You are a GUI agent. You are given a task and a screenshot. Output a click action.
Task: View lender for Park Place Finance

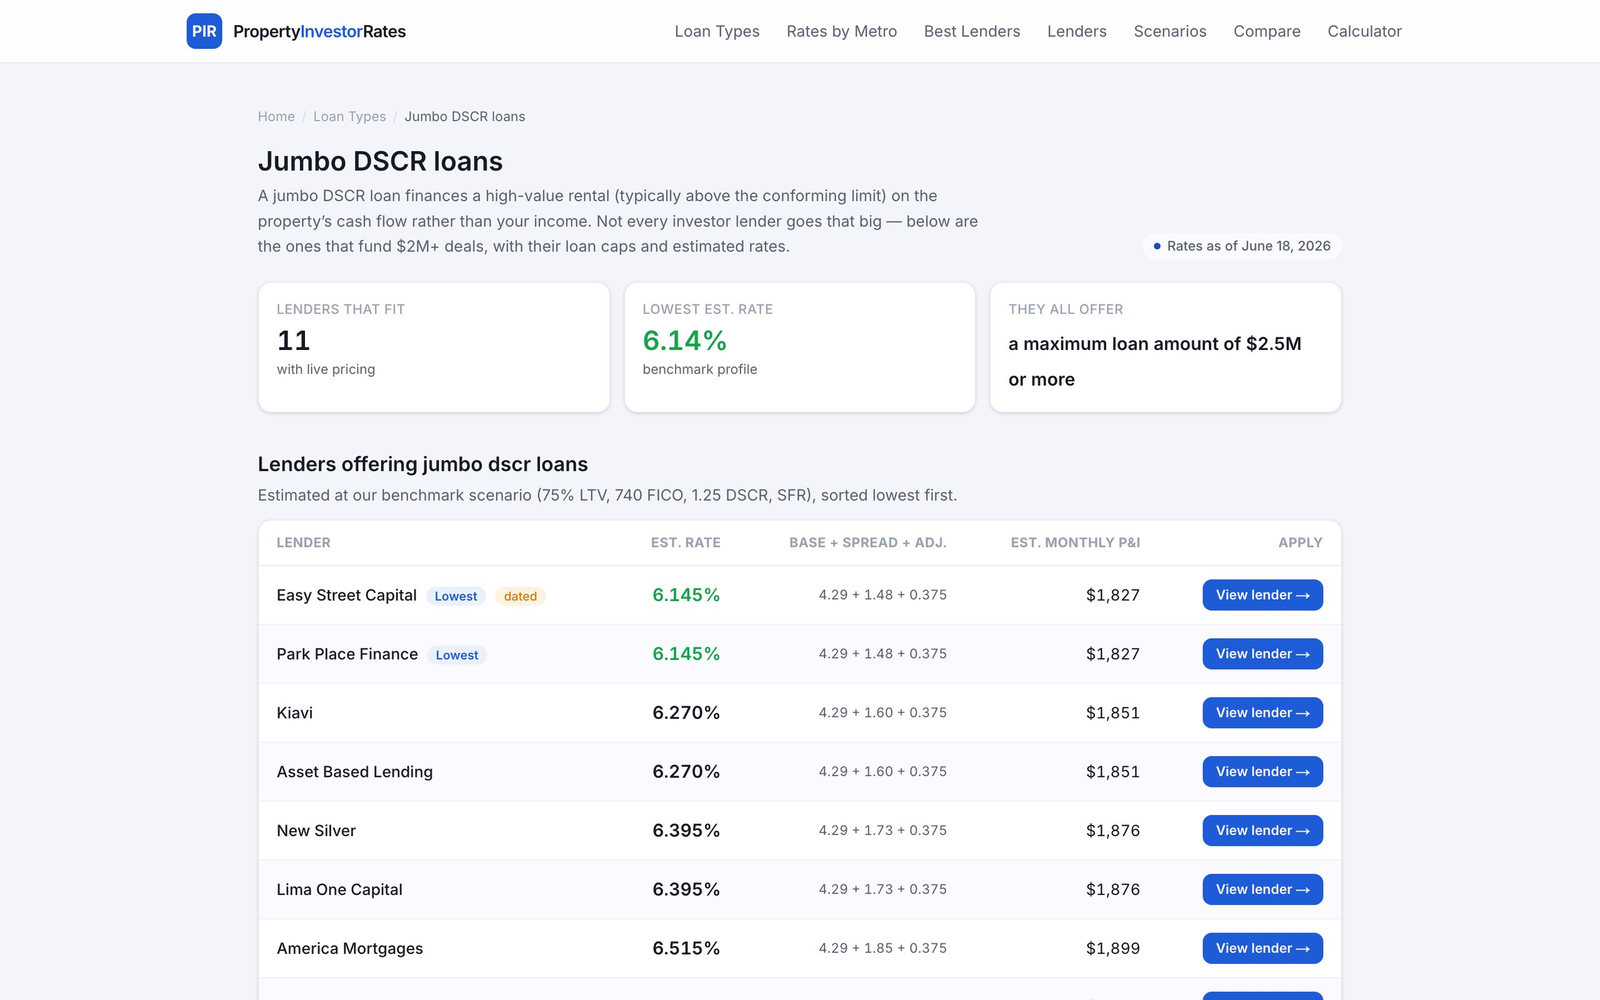(x=1262, y=654)
